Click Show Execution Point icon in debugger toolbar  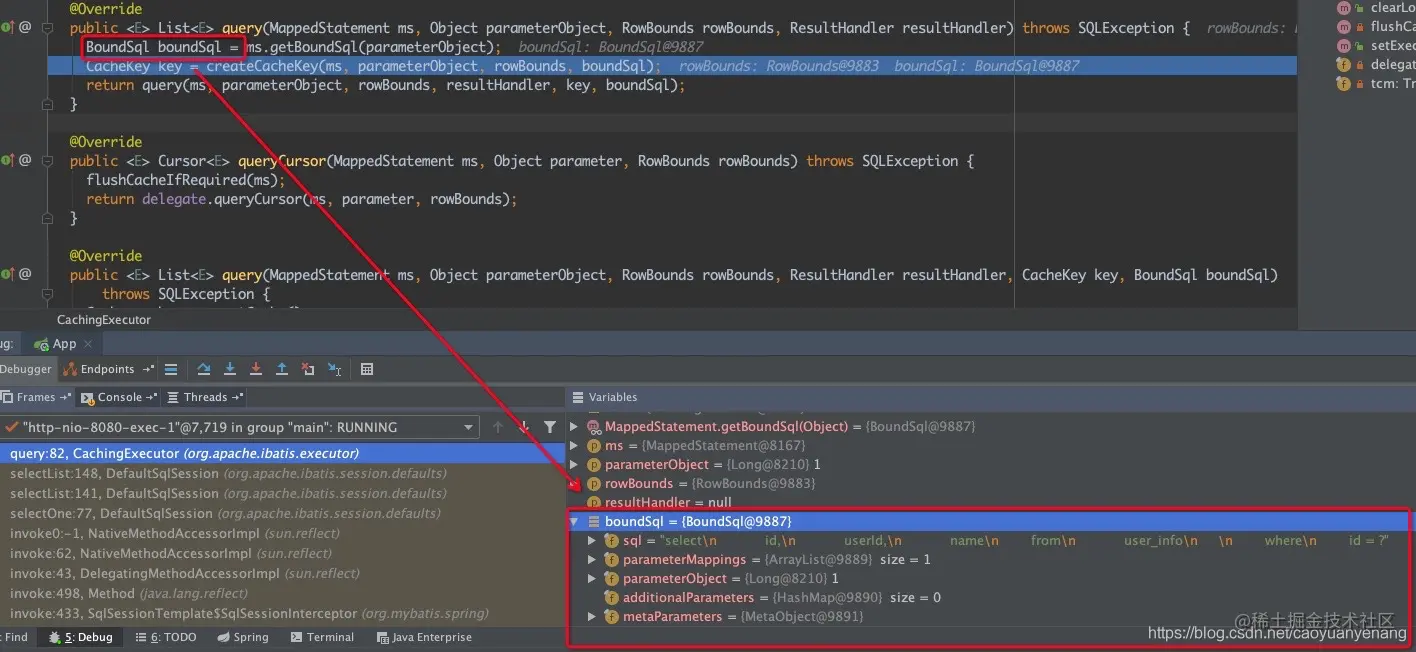point(171,369)
